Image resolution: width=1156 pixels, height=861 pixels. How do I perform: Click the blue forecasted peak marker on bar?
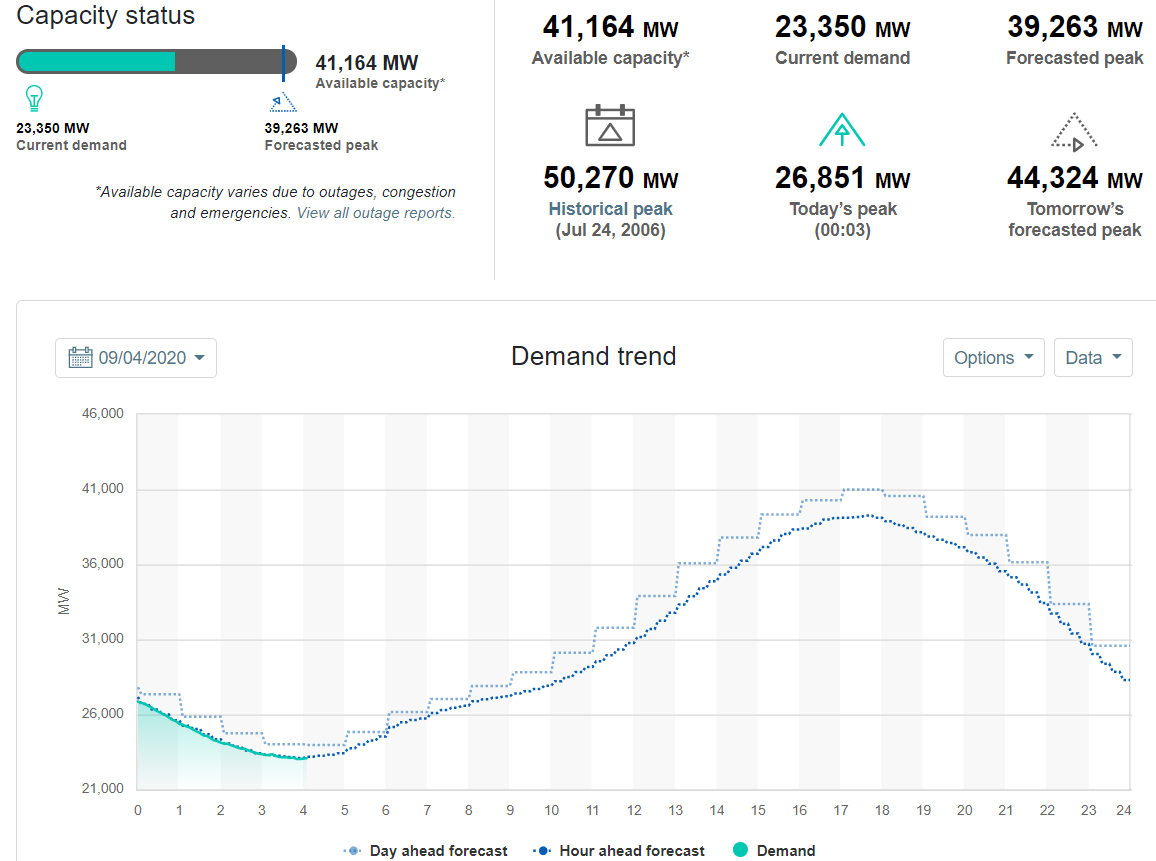point(283,62)
